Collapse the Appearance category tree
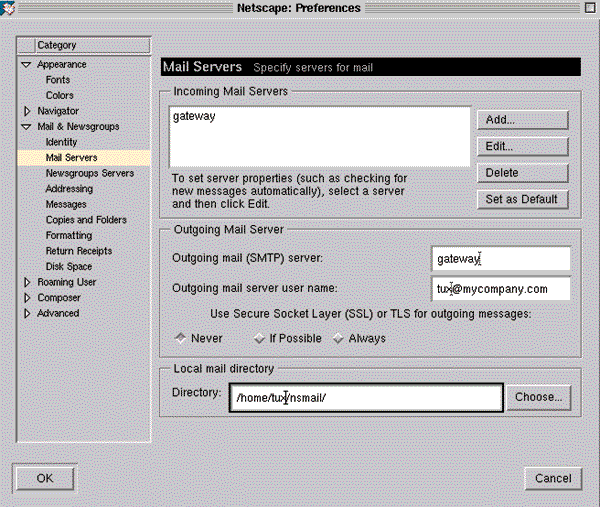The image size is (600, 507). pos(27,65)
